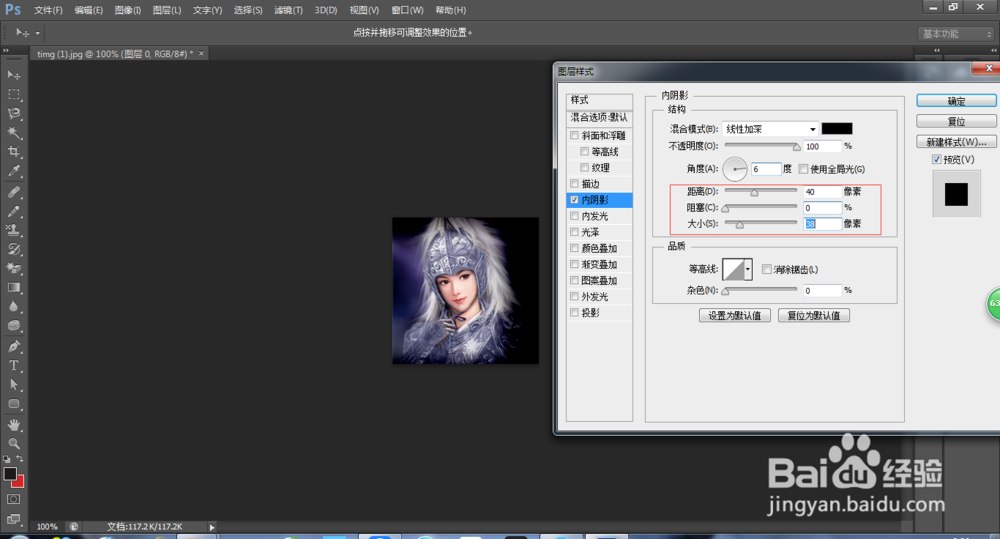Image resolution: width=1000 pixels, height=539 pixels.
Task: Swap foreground and background colors
Action: [x=20, y=459]
